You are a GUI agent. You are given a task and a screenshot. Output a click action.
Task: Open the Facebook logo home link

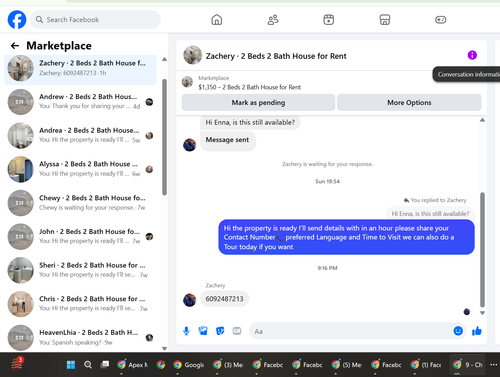17,20
